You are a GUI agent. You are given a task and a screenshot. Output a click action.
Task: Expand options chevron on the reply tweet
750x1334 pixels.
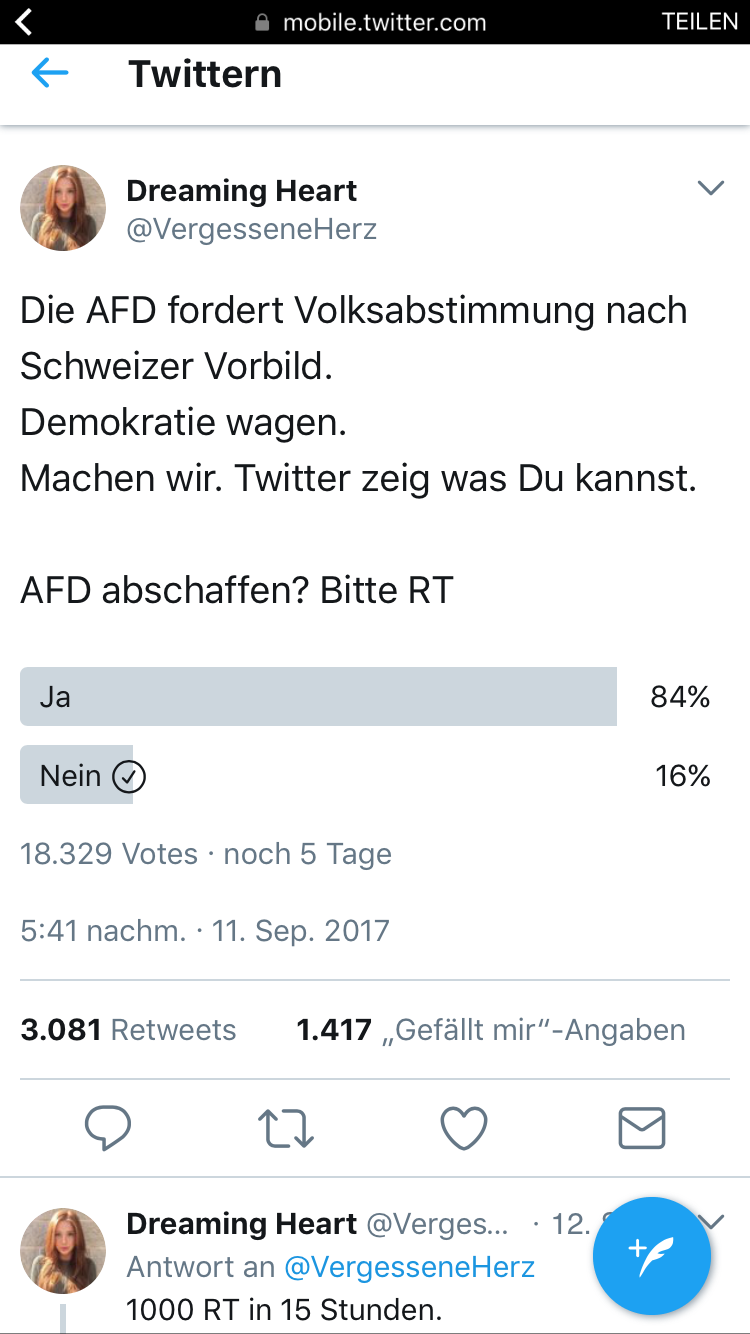click(x=713, y=1222)
